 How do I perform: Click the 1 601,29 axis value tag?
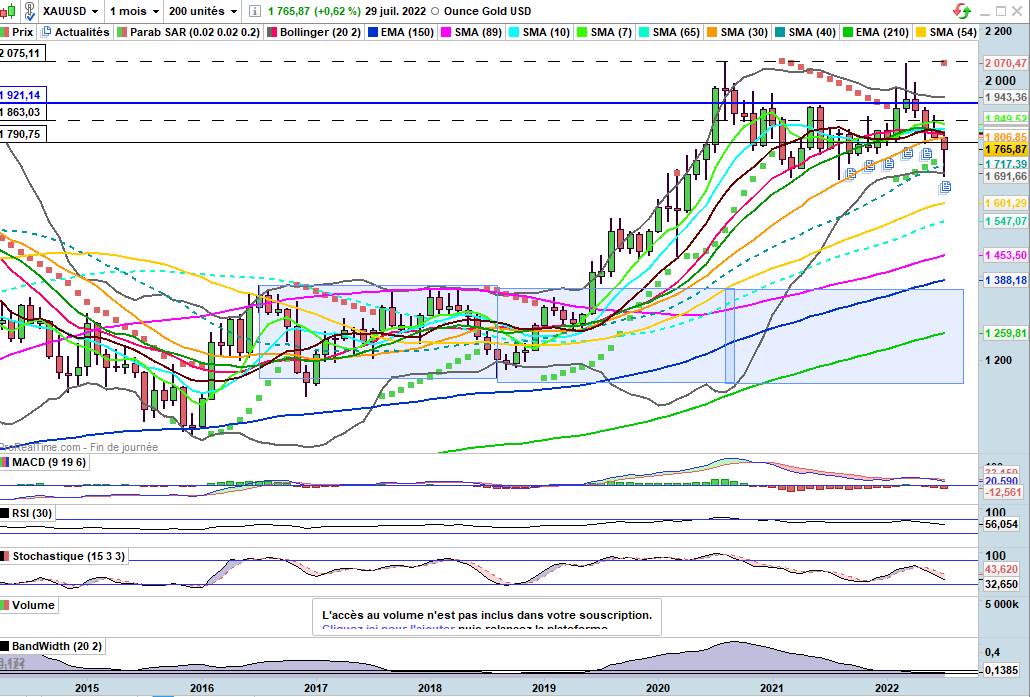point(1005,204)
